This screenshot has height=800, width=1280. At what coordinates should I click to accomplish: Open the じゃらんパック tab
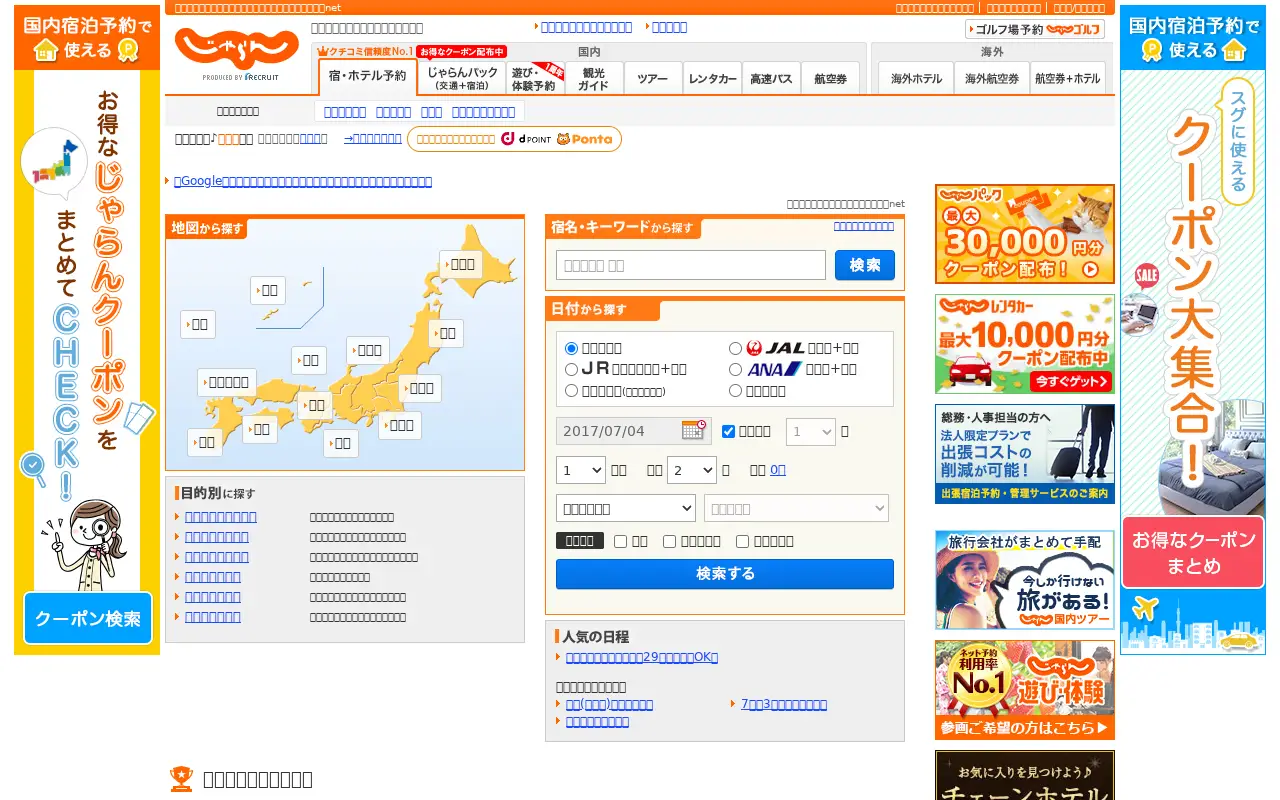[x=462, y=78]
